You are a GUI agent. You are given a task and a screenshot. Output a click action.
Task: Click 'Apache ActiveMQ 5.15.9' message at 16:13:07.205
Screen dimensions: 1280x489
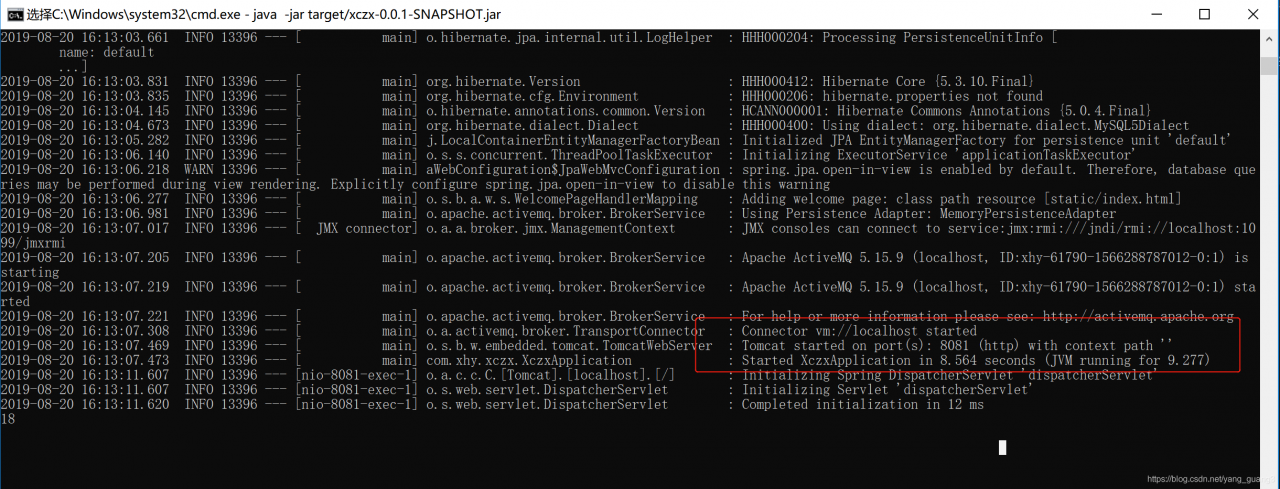pyautogui.click(x=823, y=257)
